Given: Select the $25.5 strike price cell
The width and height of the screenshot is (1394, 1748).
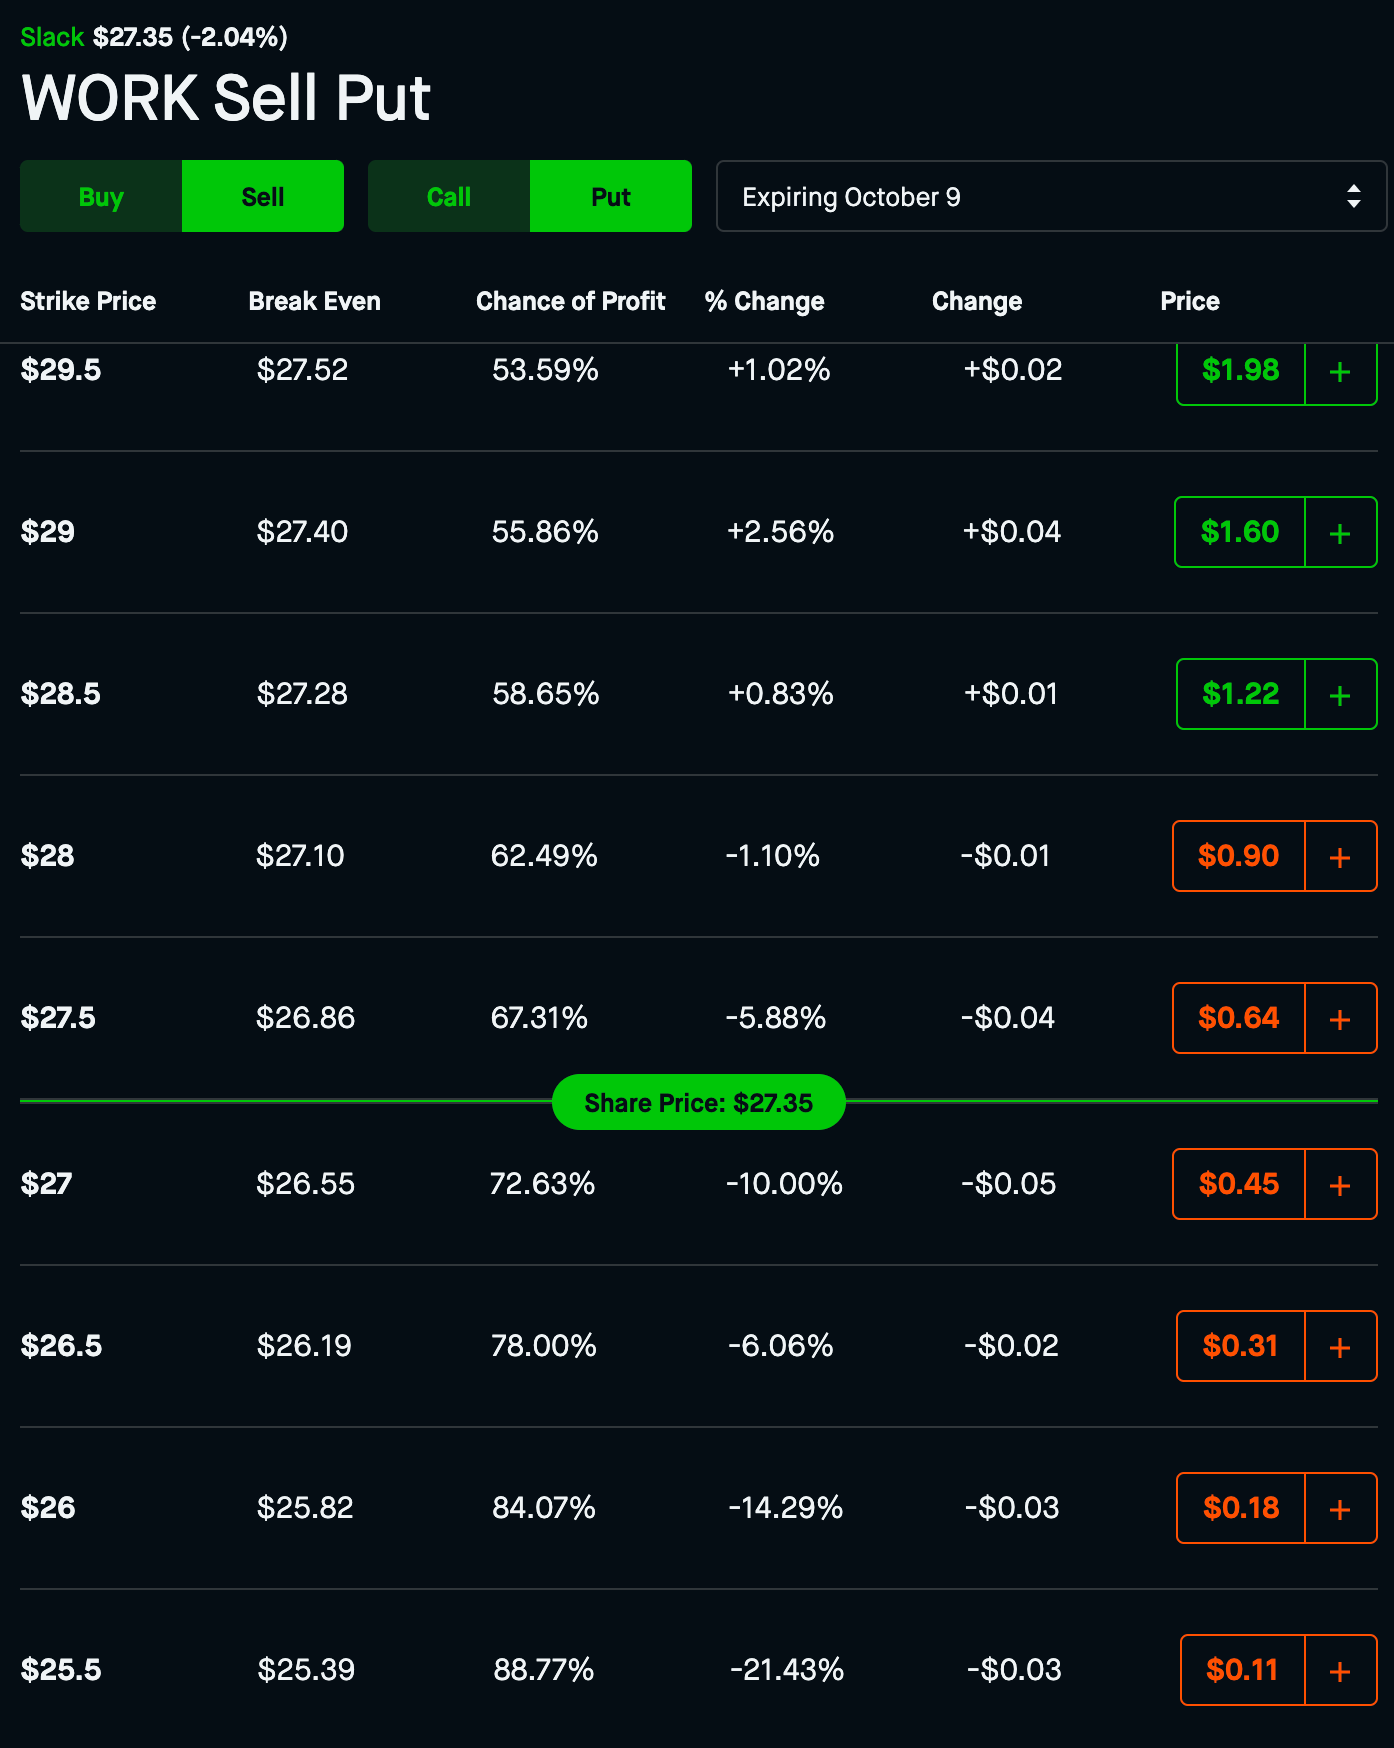Looking at the screenshot, I should point(61,1670).
